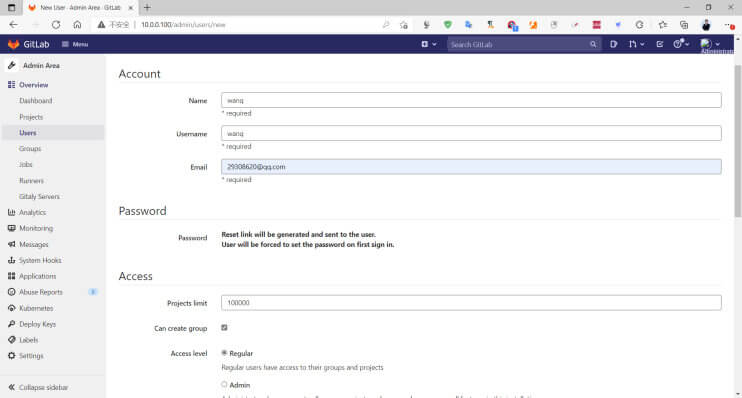Open Overview in the sidebar

tap(34, 85)
